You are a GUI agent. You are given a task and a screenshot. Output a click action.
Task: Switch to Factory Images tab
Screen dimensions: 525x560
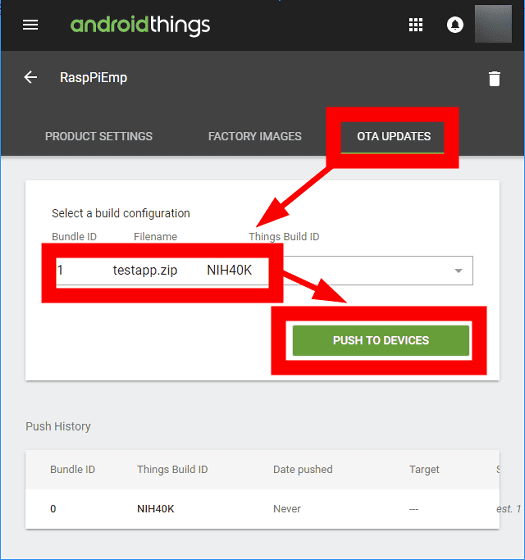pyautogui.click(x=255, y=136)
